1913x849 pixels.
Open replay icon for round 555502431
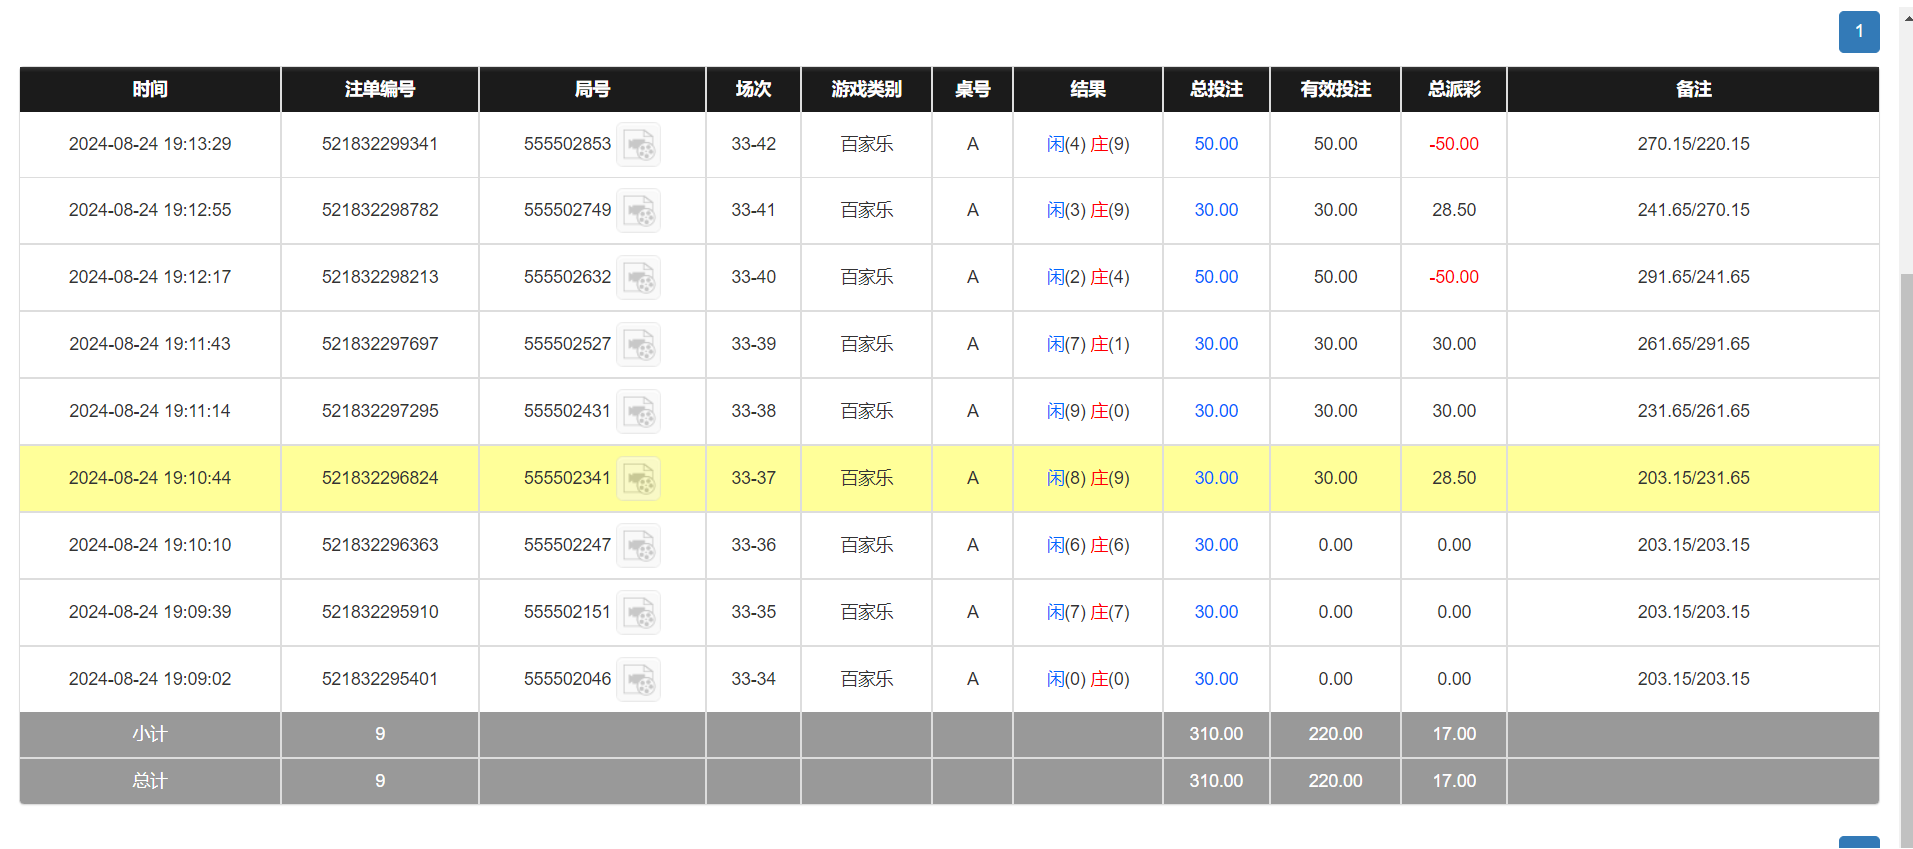coord(638,412)
